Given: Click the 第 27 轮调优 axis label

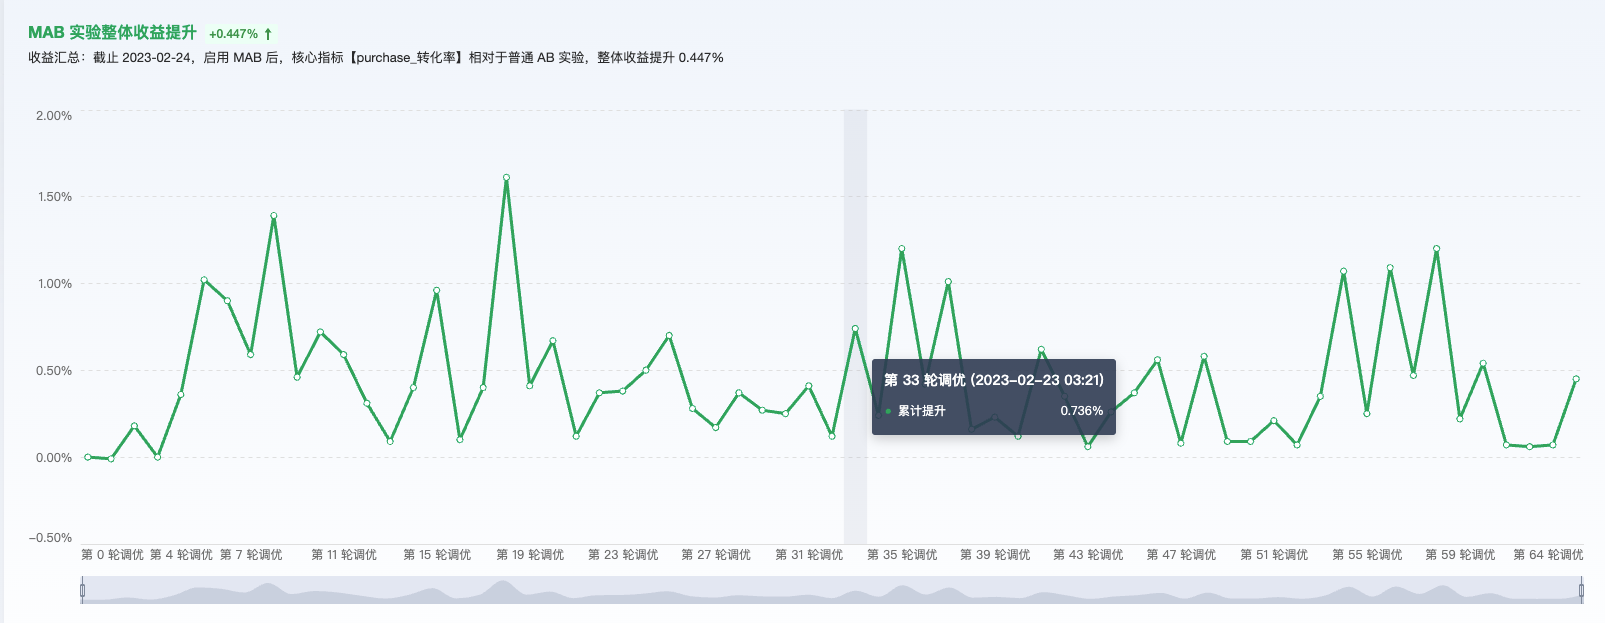Looking at the screenshot, I should pyautogui.click(x=716, y=555).
